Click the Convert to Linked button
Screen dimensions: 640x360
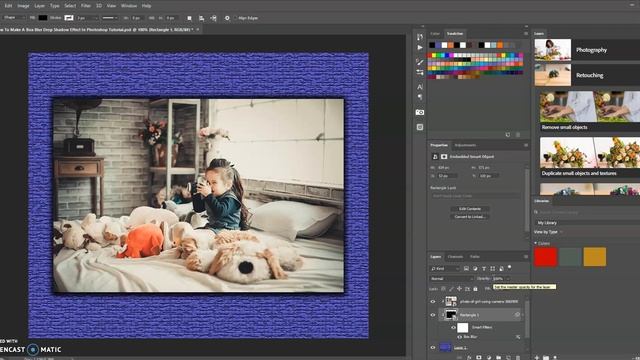470,217
